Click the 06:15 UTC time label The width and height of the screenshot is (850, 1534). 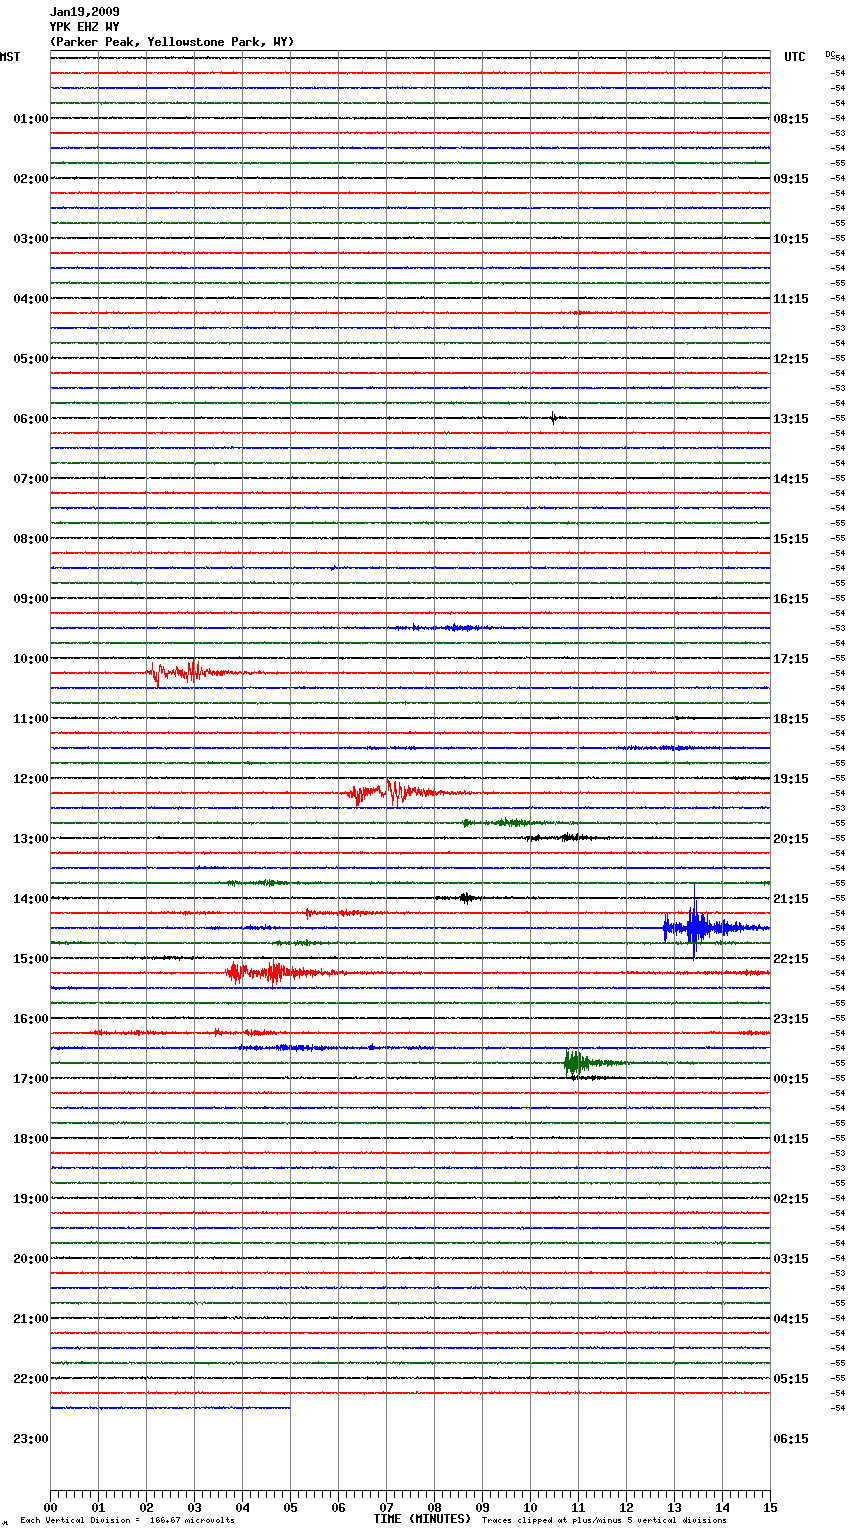coord(791,1439)
